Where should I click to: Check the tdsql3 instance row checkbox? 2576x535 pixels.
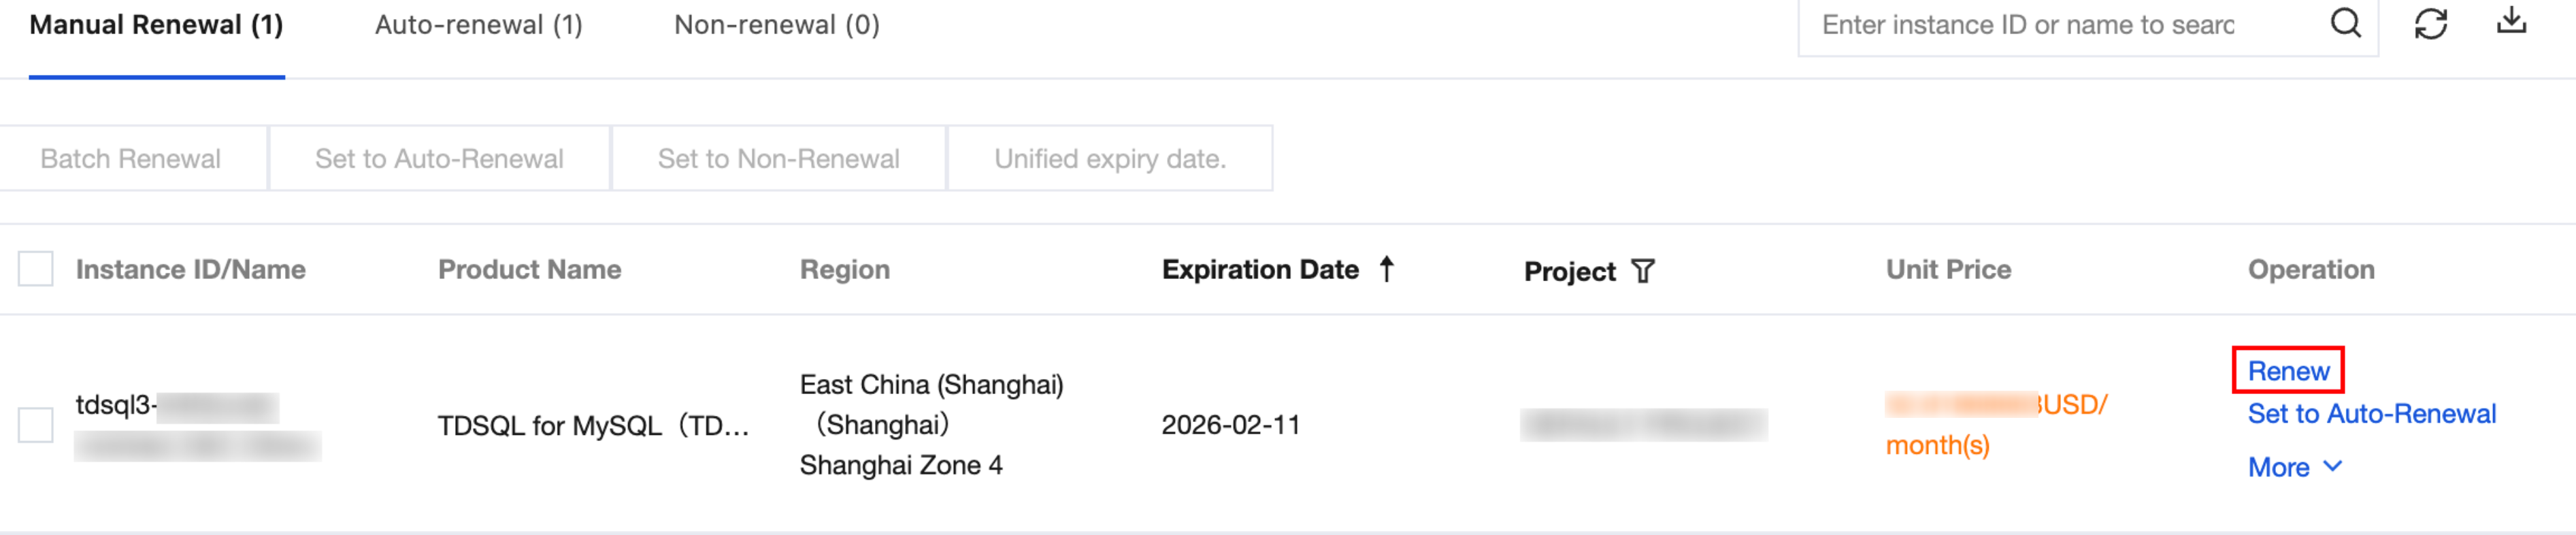(x=36, y=425)
